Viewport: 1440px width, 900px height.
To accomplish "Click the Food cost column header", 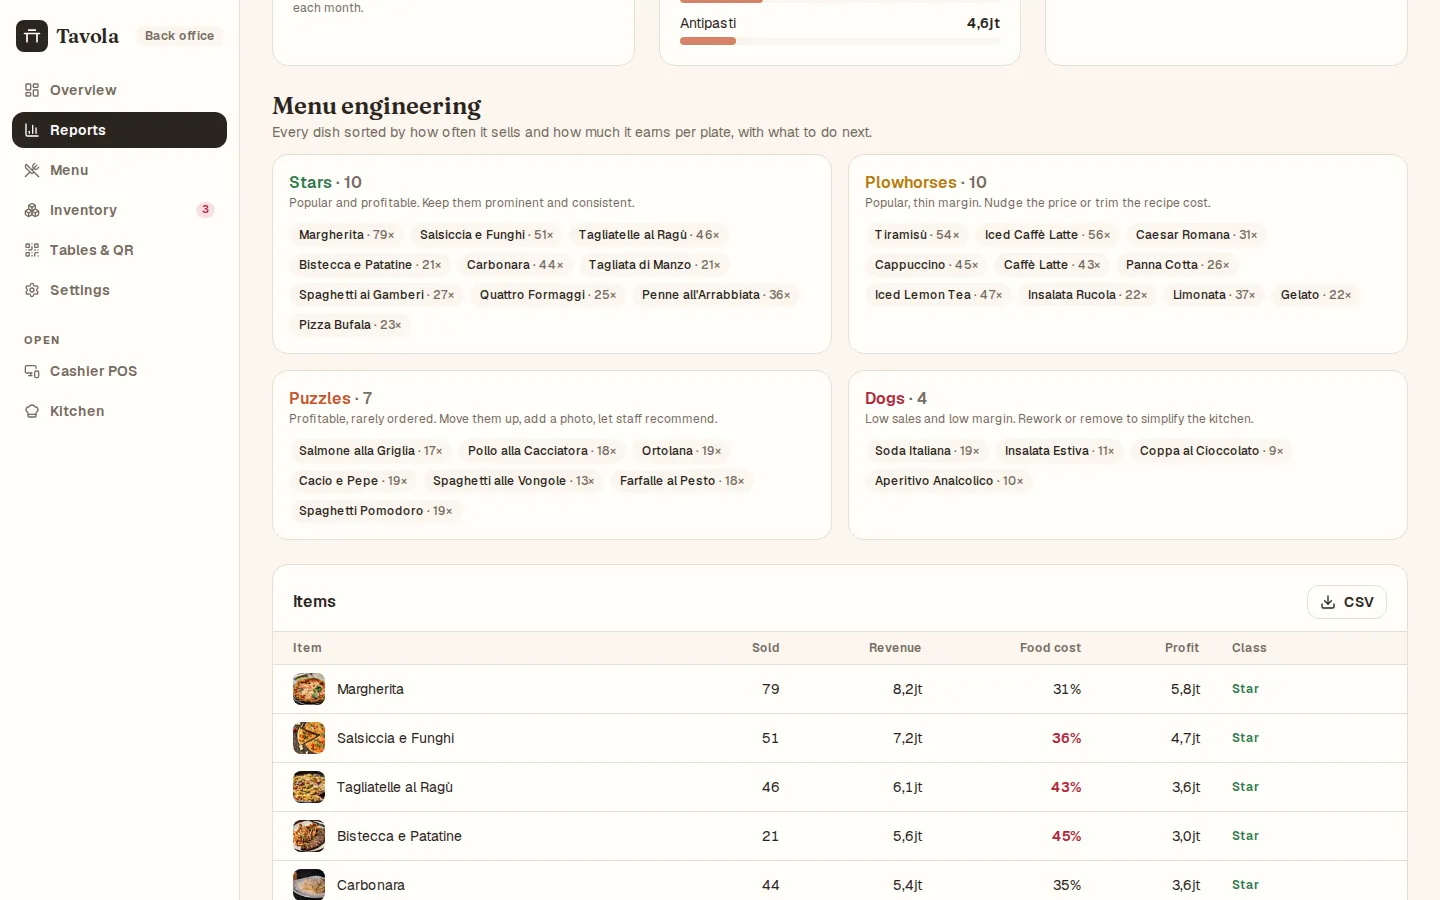I will click(x=1050, y=648).
